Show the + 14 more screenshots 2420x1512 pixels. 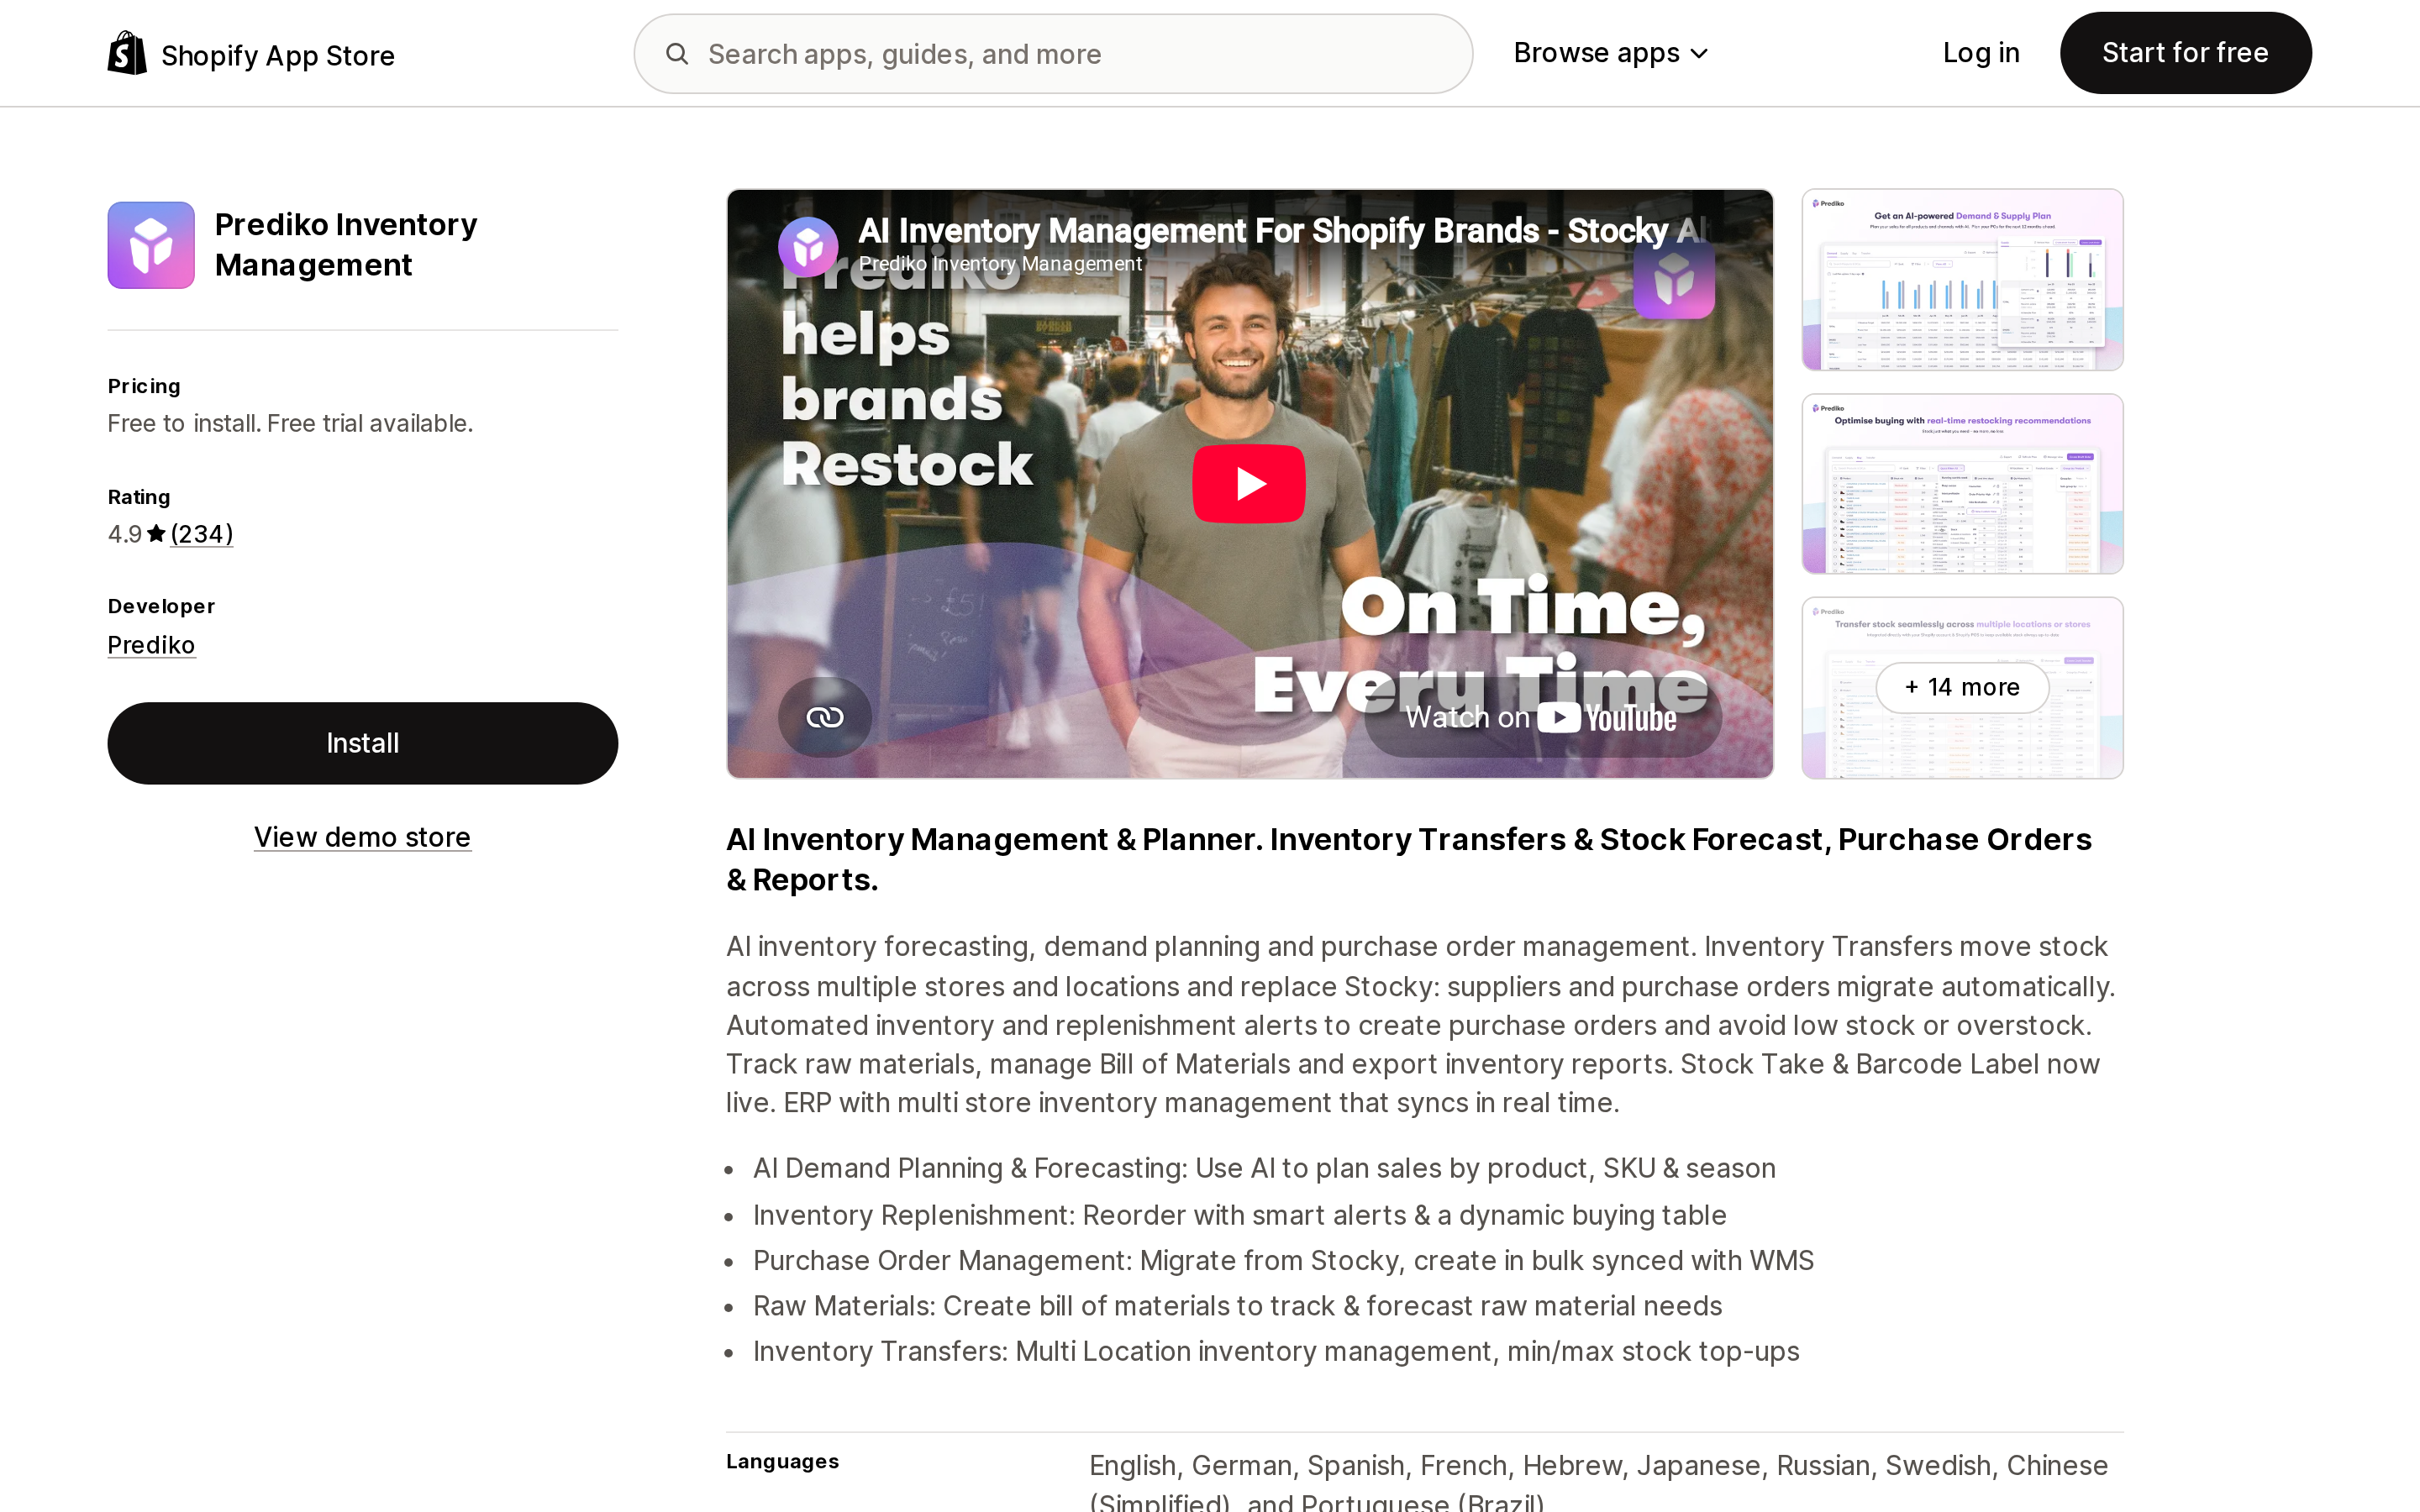[x=1962, y=687]
